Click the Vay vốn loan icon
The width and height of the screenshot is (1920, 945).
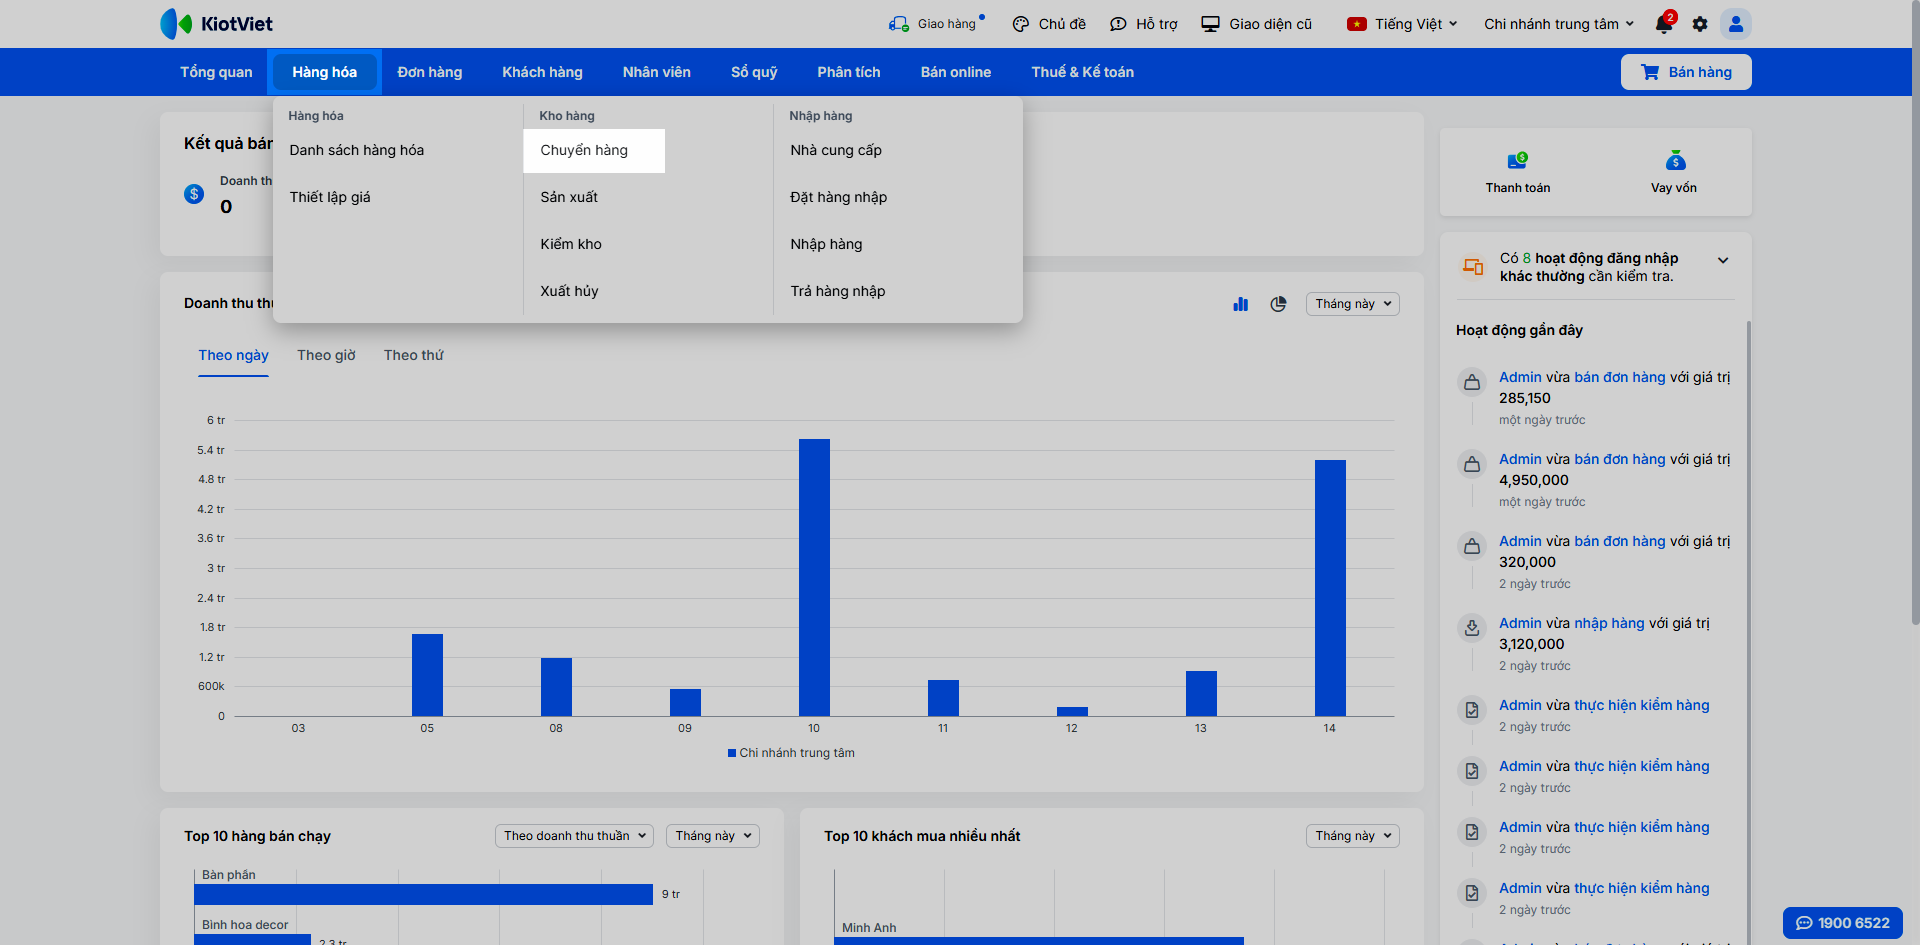[x=1675, y=161]
